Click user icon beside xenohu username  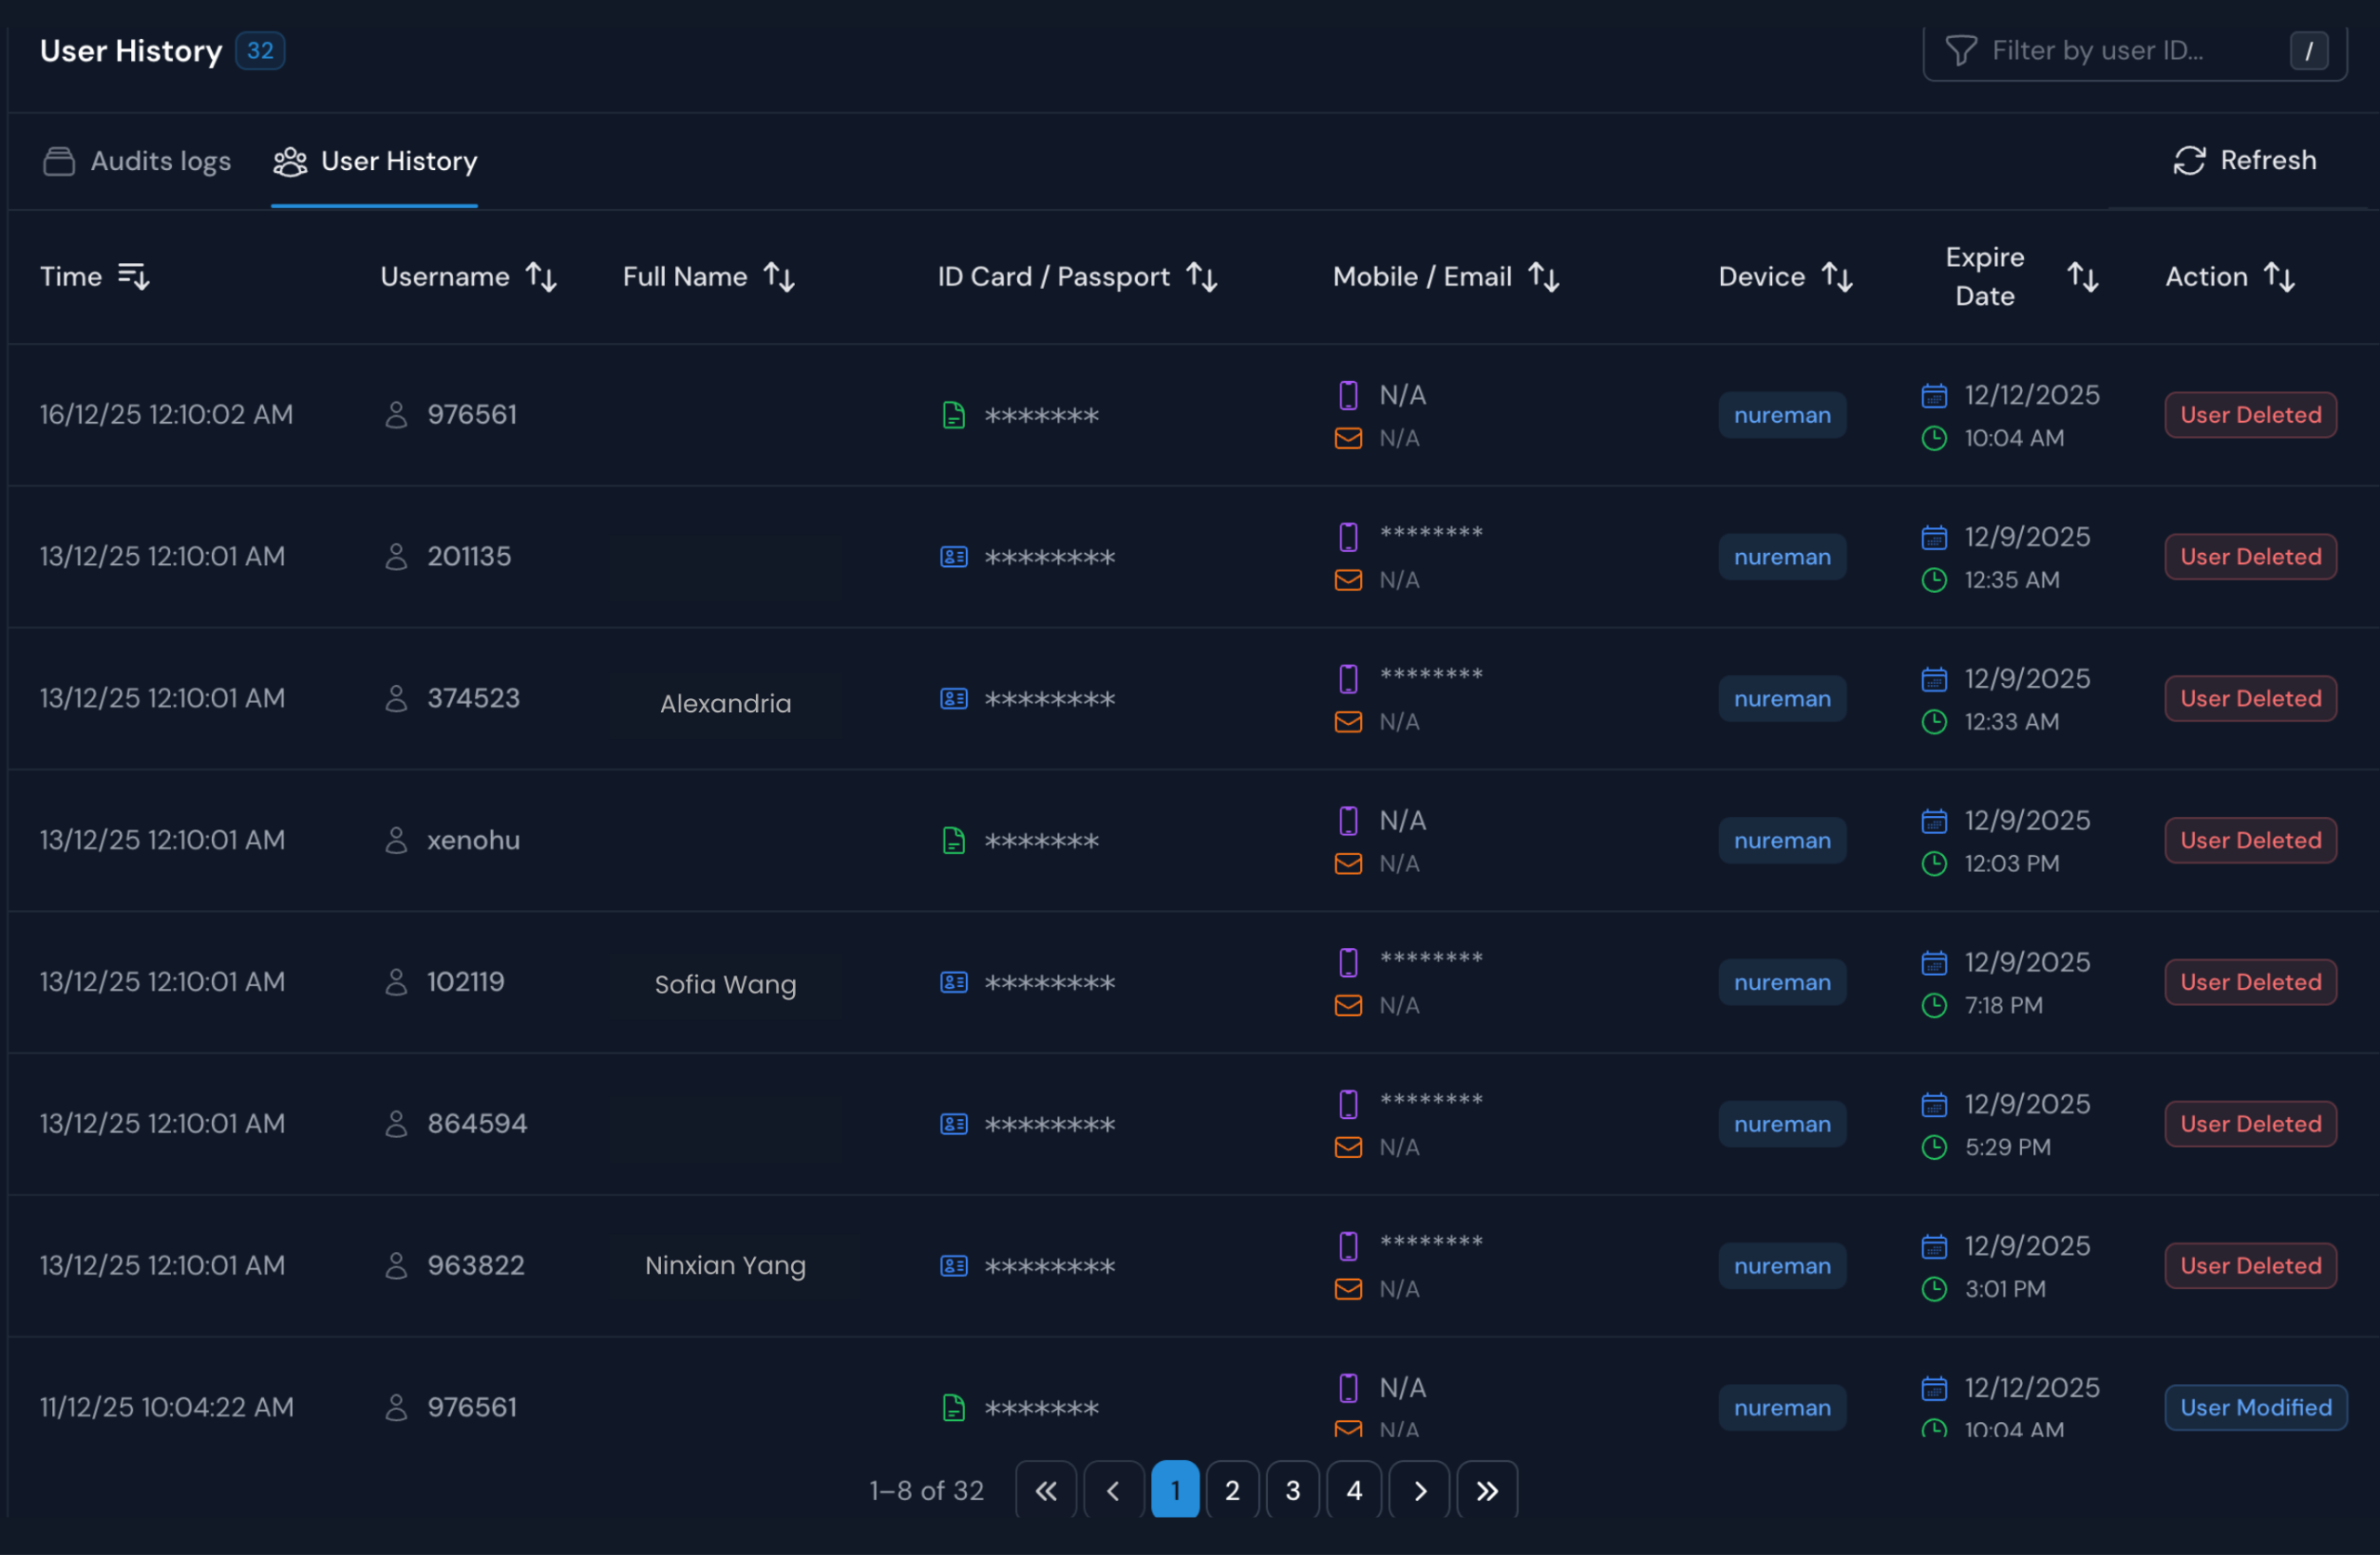tap(396, 840)
